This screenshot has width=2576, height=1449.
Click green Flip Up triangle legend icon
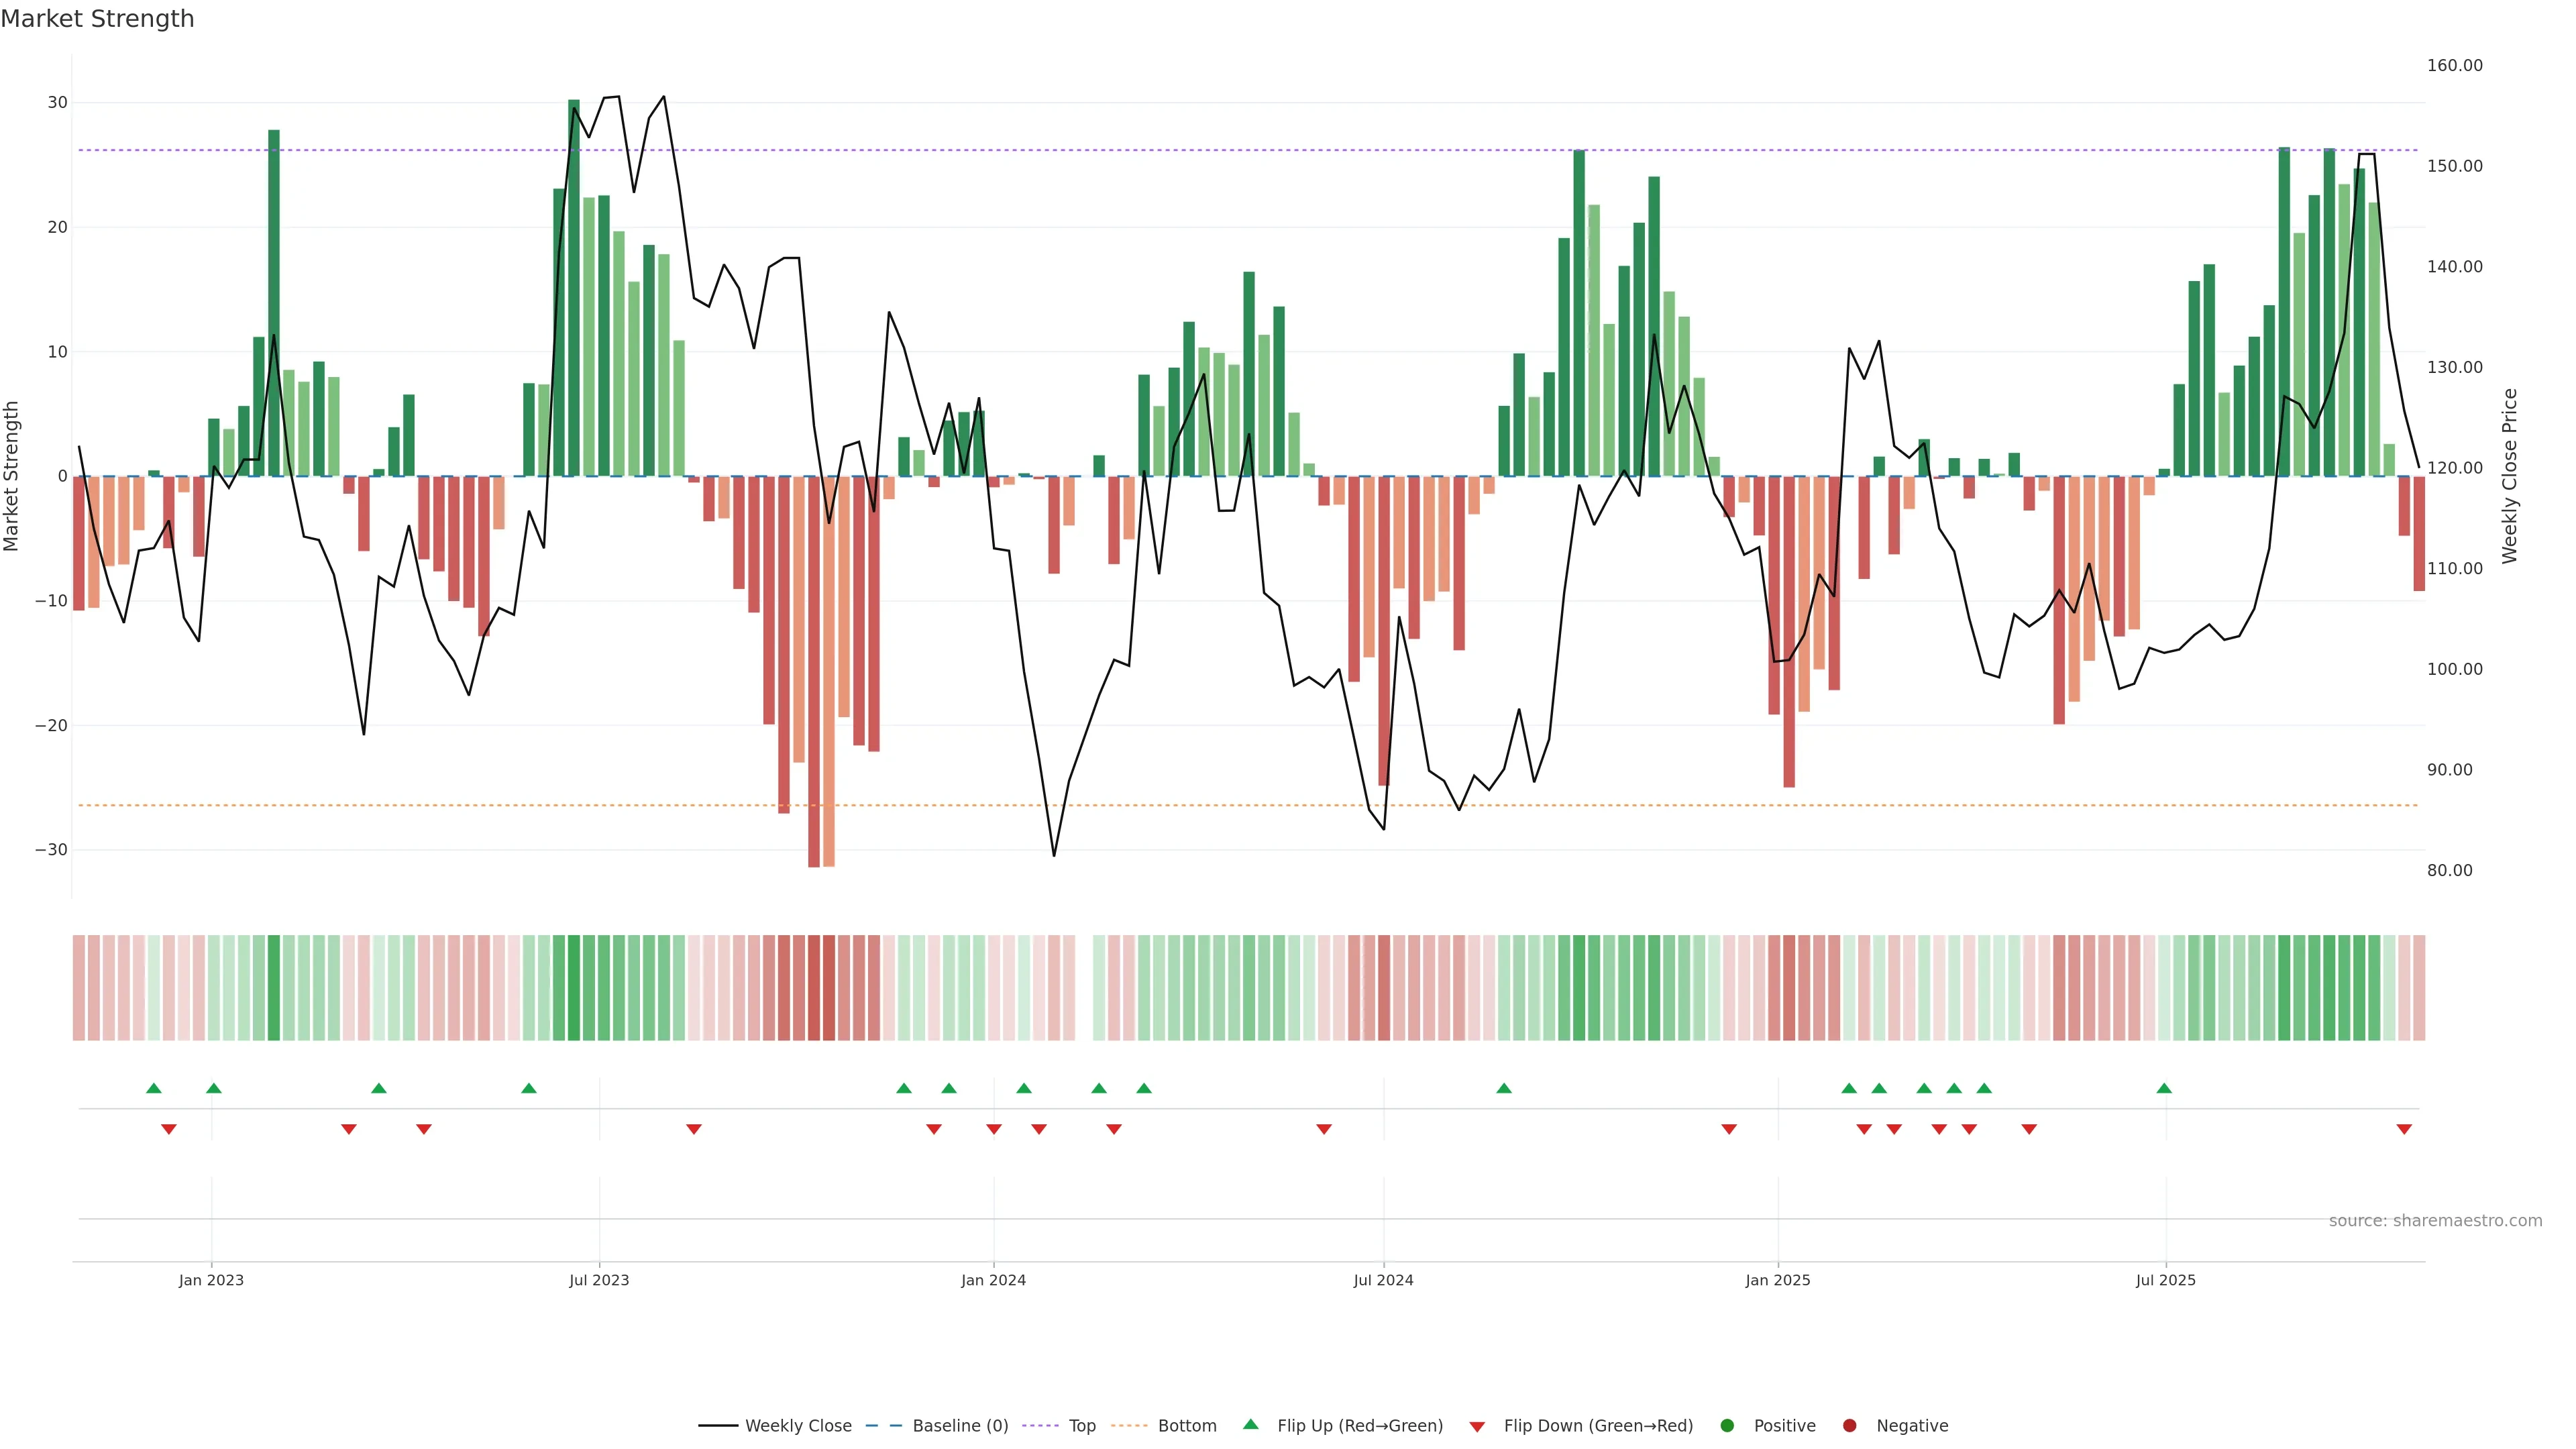1250,1424
